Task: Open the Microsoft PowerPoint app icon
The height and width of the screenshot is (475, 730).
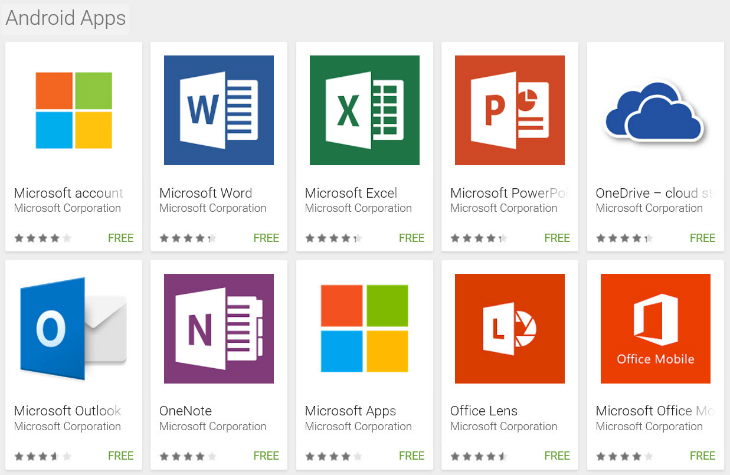Action: 510,110
